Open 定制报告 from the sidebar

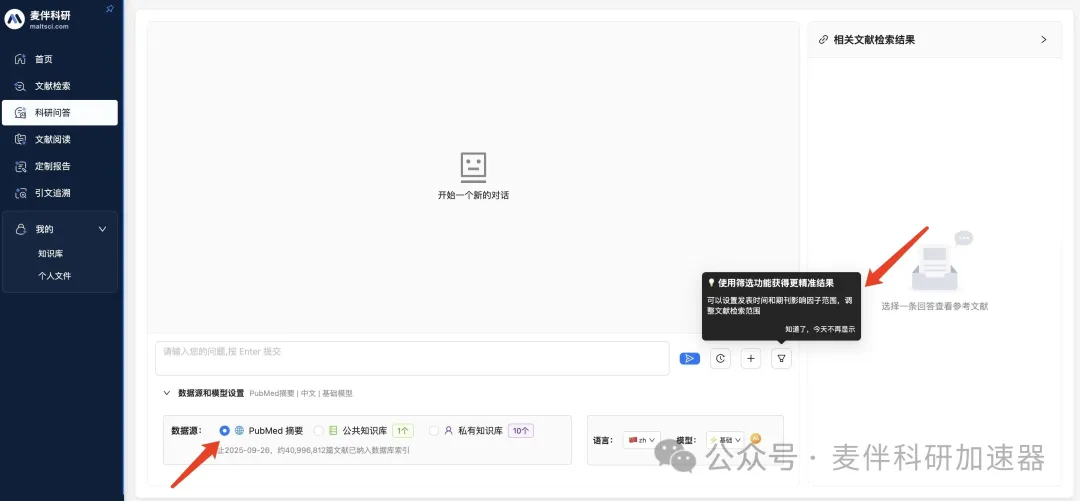[x=52, y=166]
